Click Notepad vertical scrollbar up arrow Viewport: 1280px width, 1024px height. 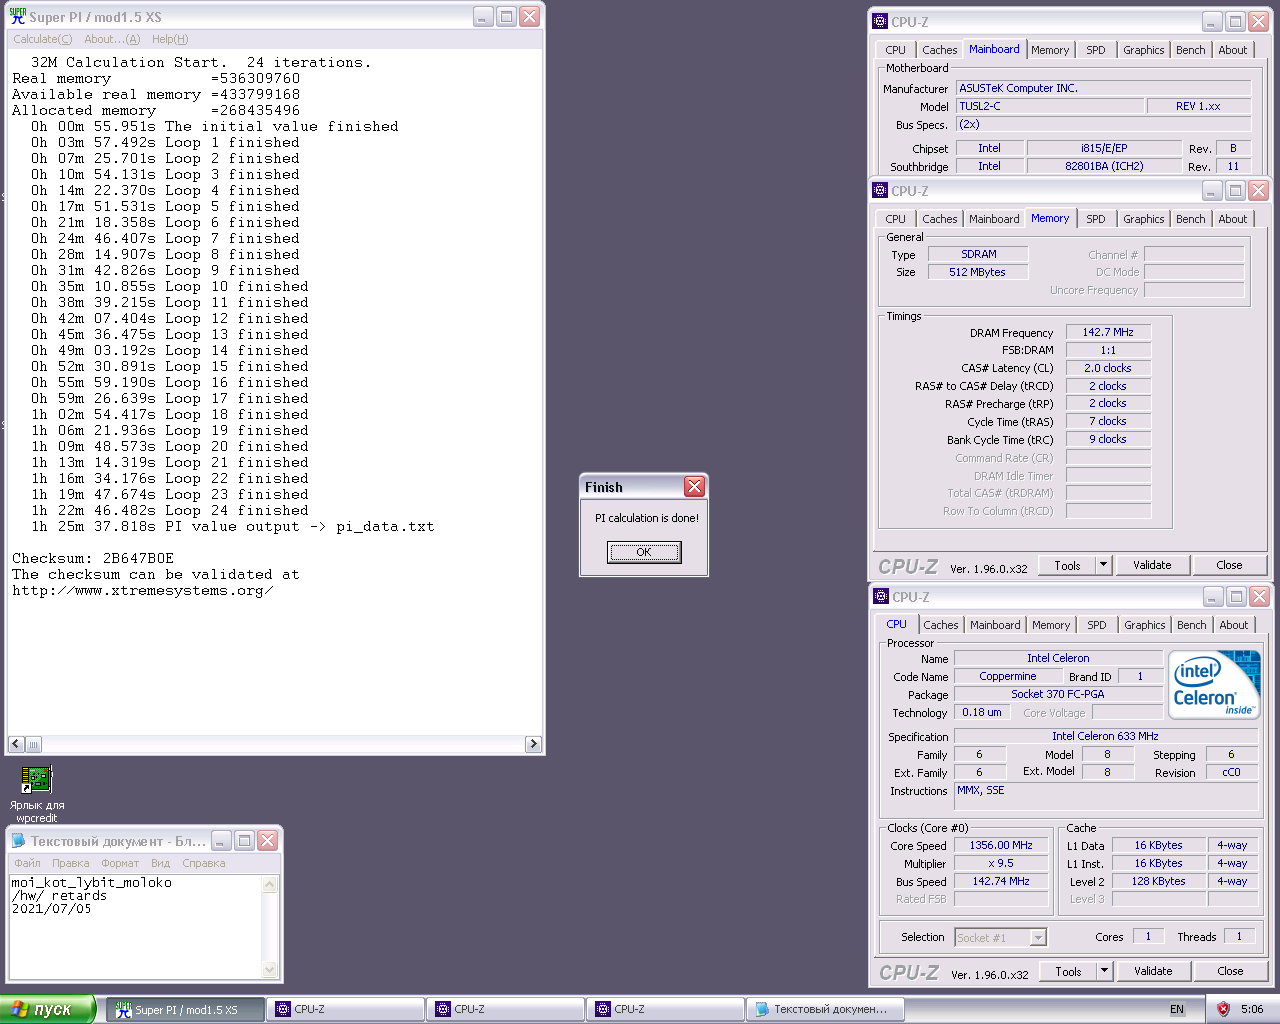click(x=269, y=884)
